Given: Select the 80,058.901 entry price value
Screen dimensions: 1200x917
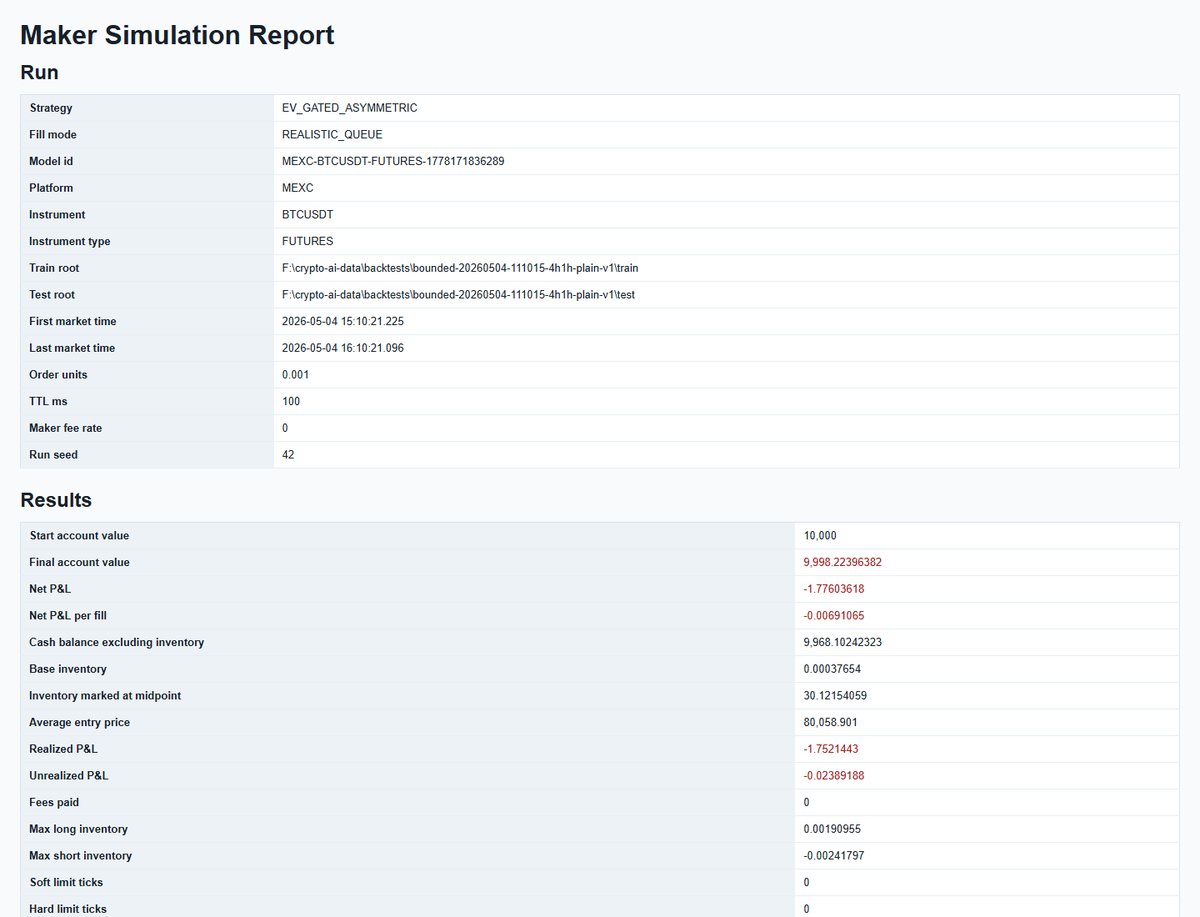Looking at the screenshot, I should click(830, 722).
